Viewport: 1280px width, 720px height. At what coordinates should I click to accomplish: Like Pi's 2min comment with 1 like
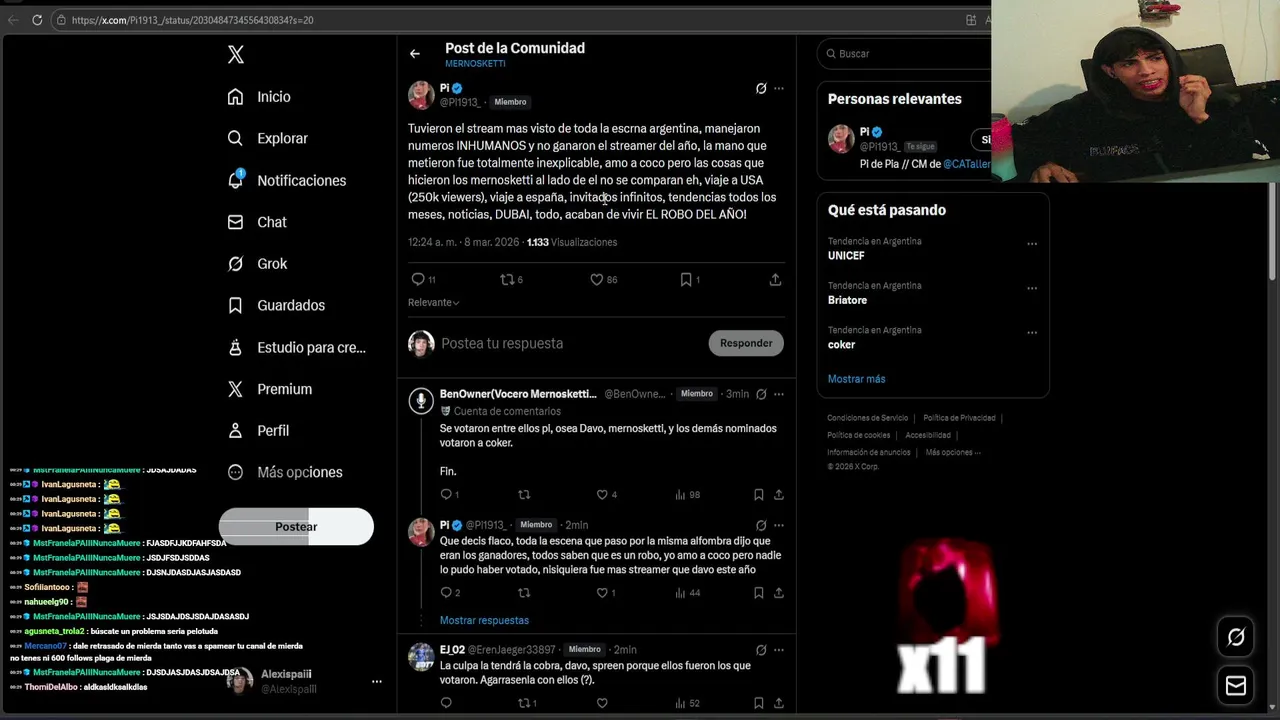(602, 593)
